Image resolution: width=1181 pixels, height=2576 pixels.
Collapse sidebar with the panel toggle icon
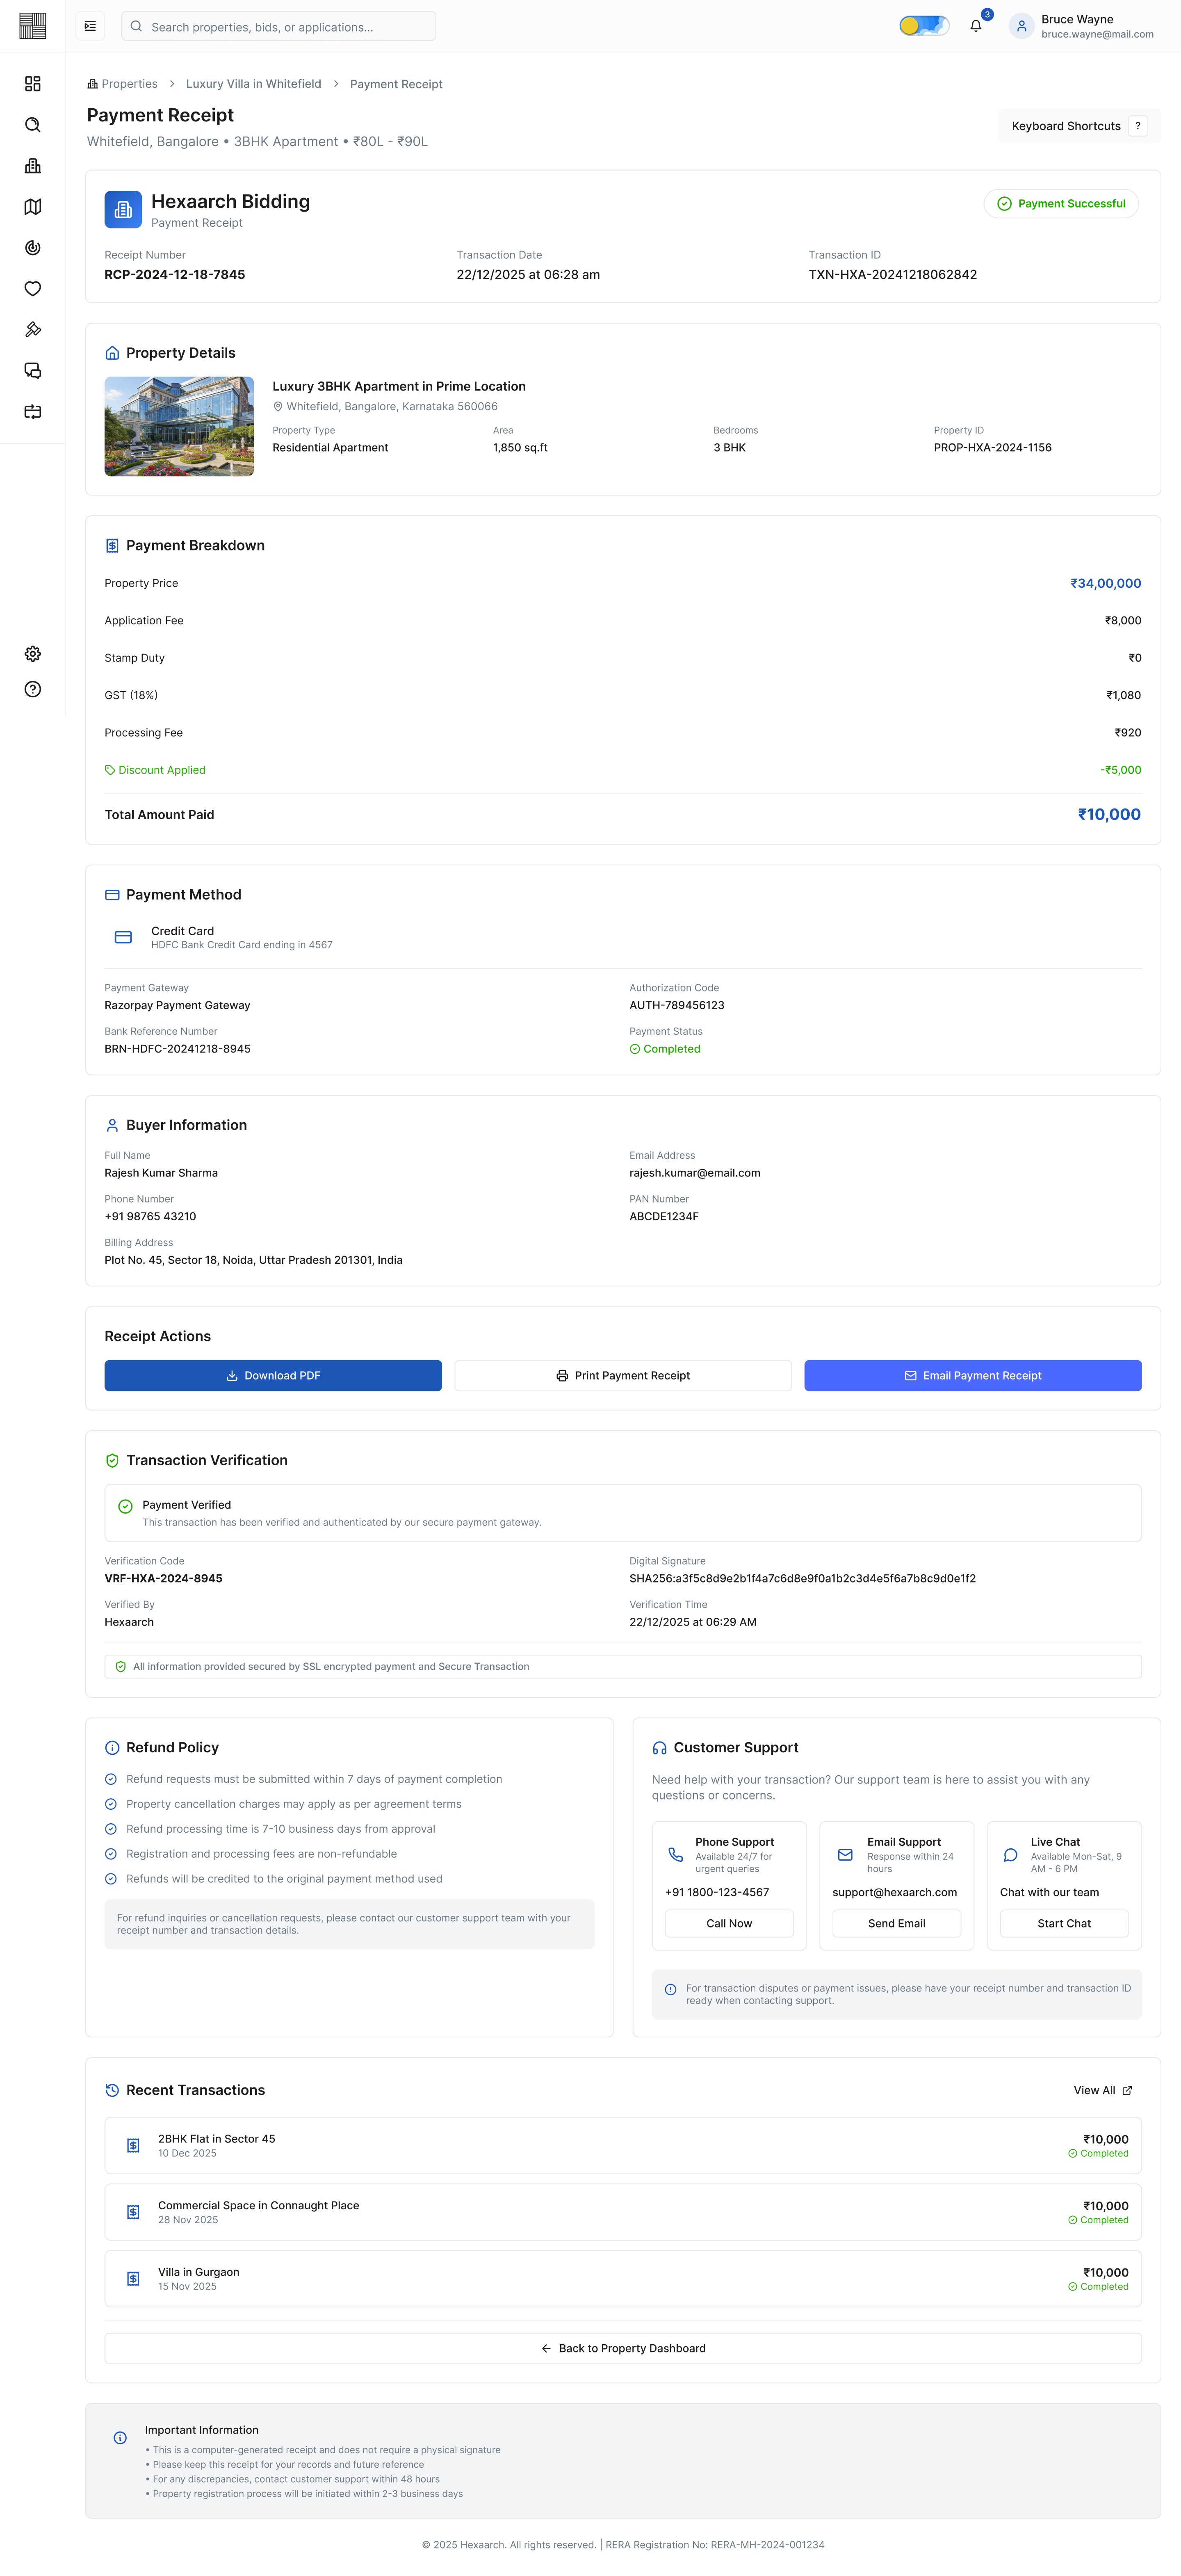(90, 26)
